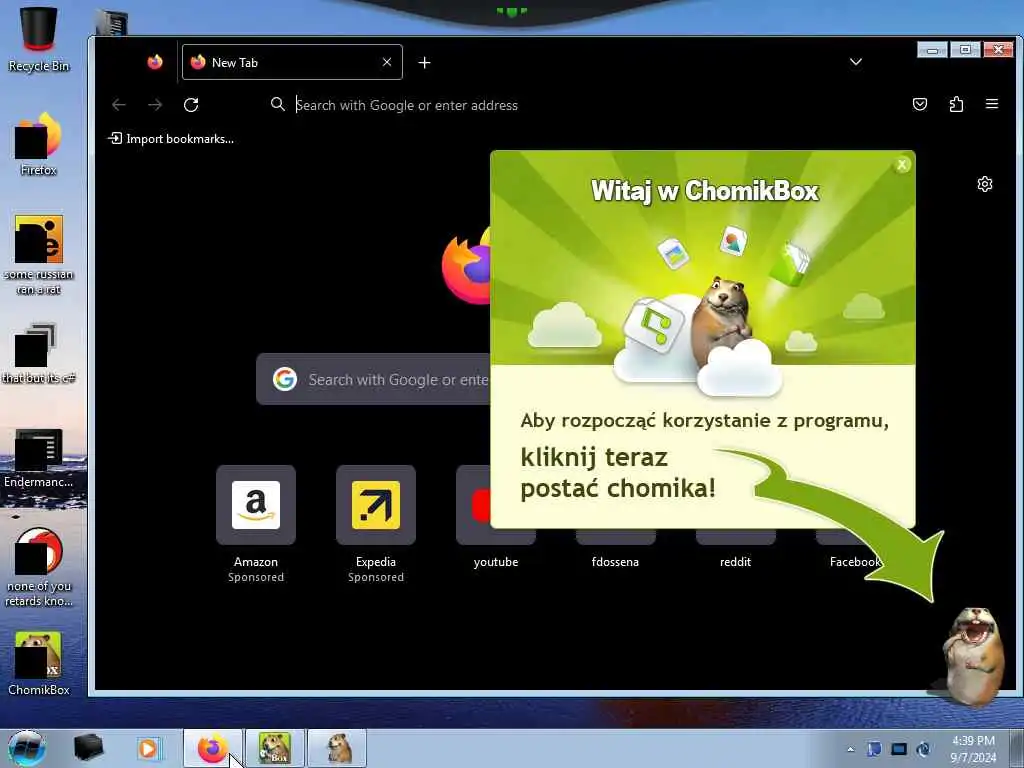
Task: Click the hamster taskbar button
Action: 337,748
